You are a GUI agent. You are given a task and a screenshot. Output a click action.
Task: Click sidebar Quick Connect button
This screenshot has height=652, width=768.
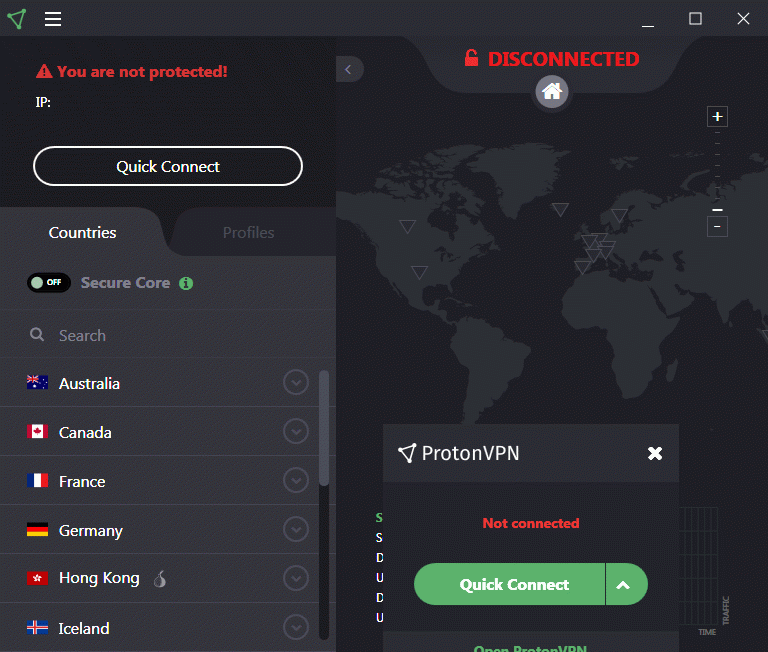(x=168, y=166)
